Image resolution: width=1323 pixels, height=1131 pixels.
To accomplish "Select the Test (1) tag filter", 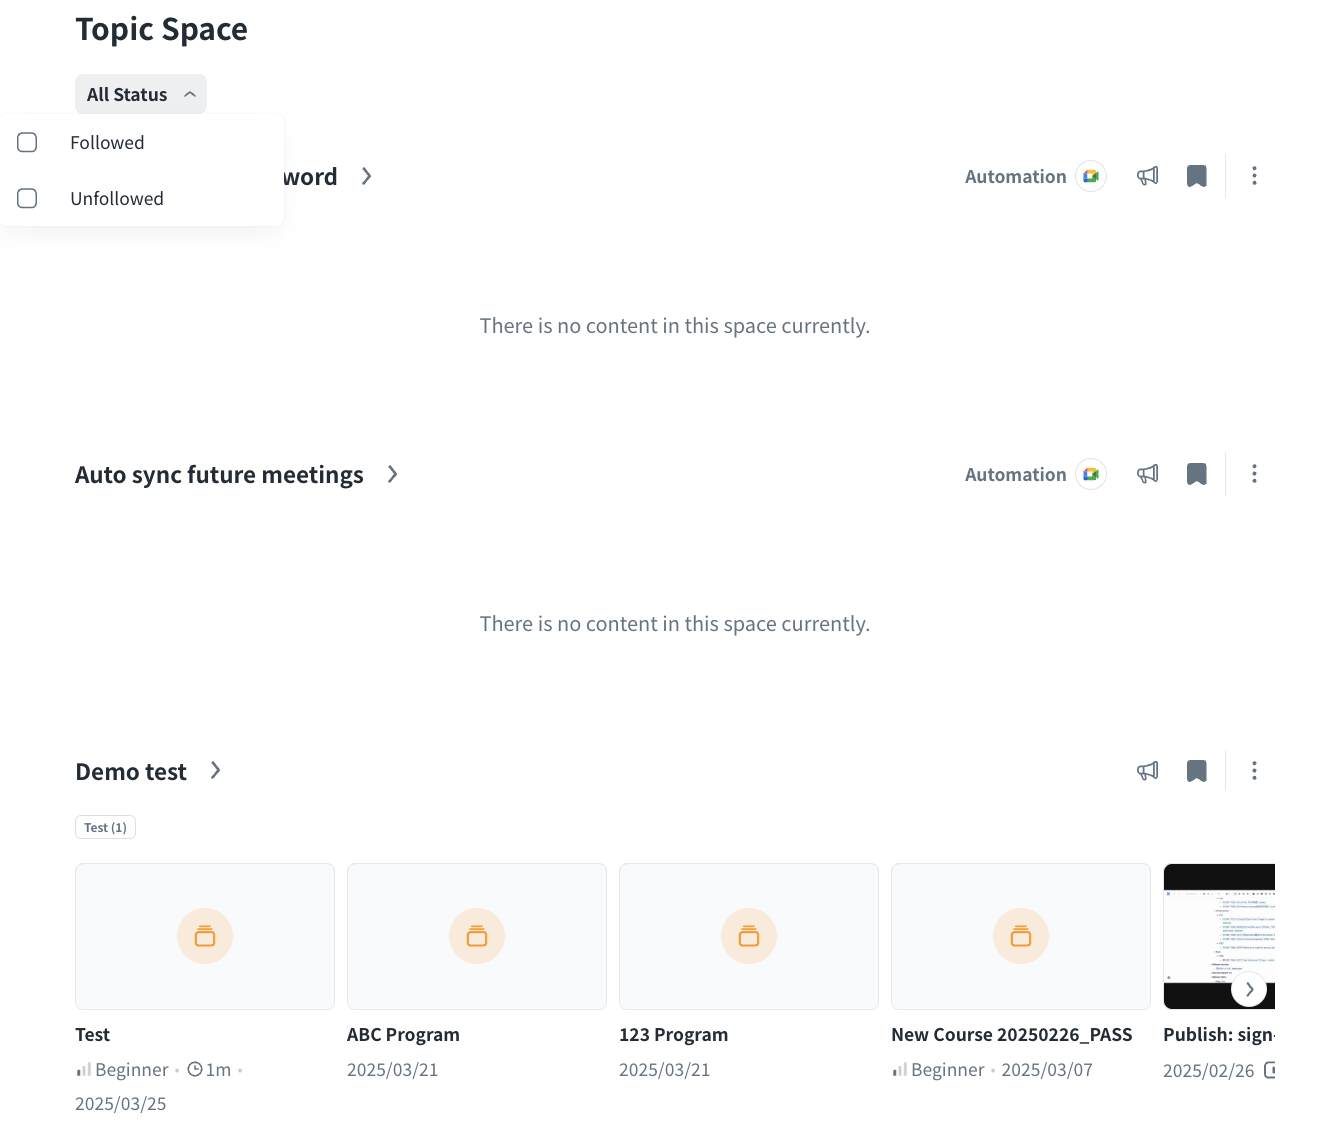I will tap(105, 827).
